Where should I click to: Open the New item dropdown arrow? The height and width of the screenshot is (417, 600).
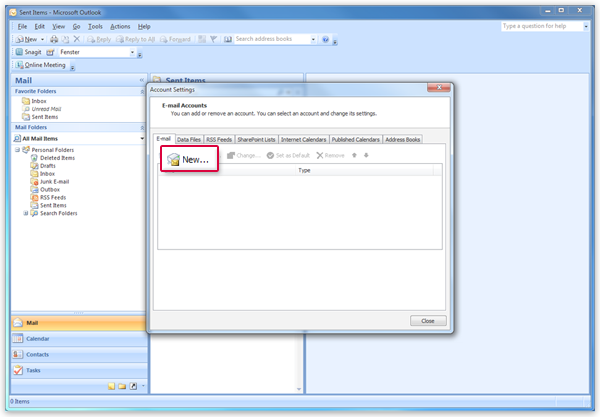pyautogui.click(x=42, y=39)
